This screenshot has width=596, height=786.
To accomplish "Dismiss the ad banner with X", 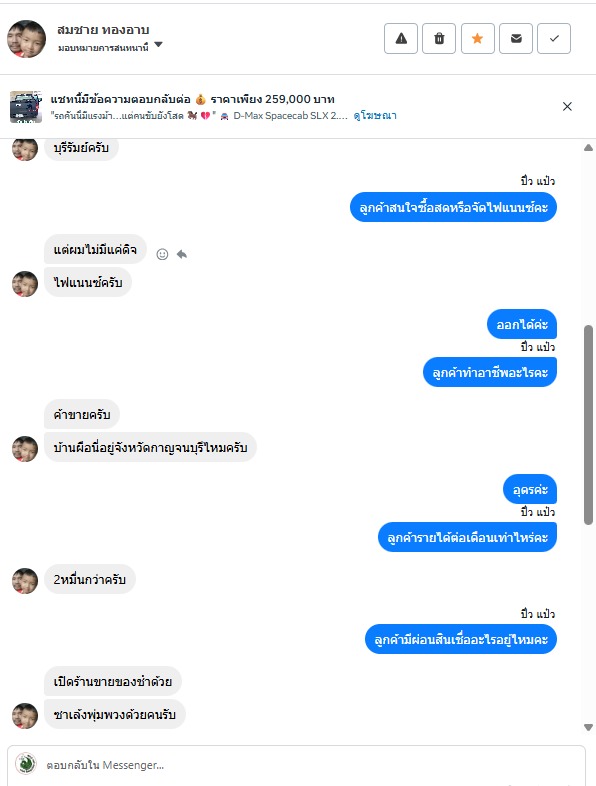I will click(x=567, y=106).
